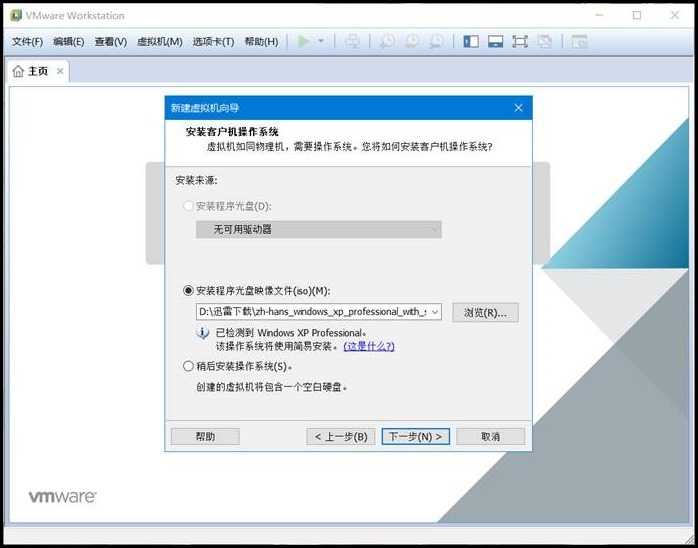Screen dimensions: 698x548
Task: Open the power options dropdown arrow beside play
Action: tap(321, 41)
